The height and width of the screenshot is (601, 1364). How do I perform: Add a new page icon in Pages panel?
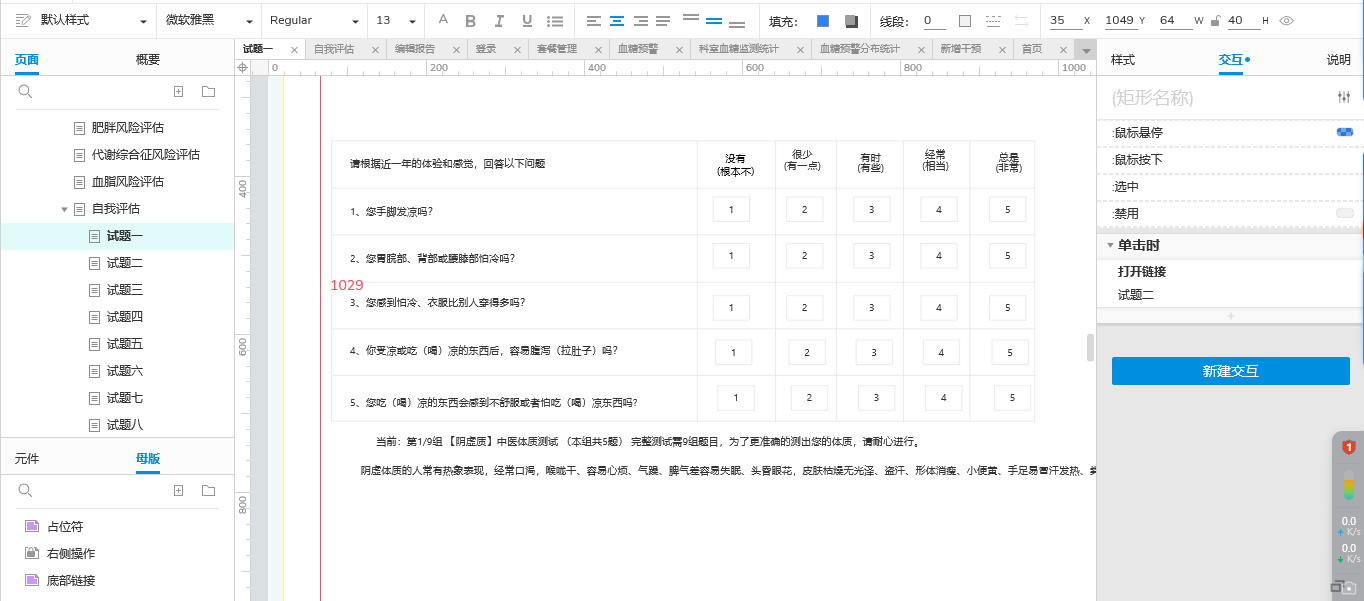179,91
